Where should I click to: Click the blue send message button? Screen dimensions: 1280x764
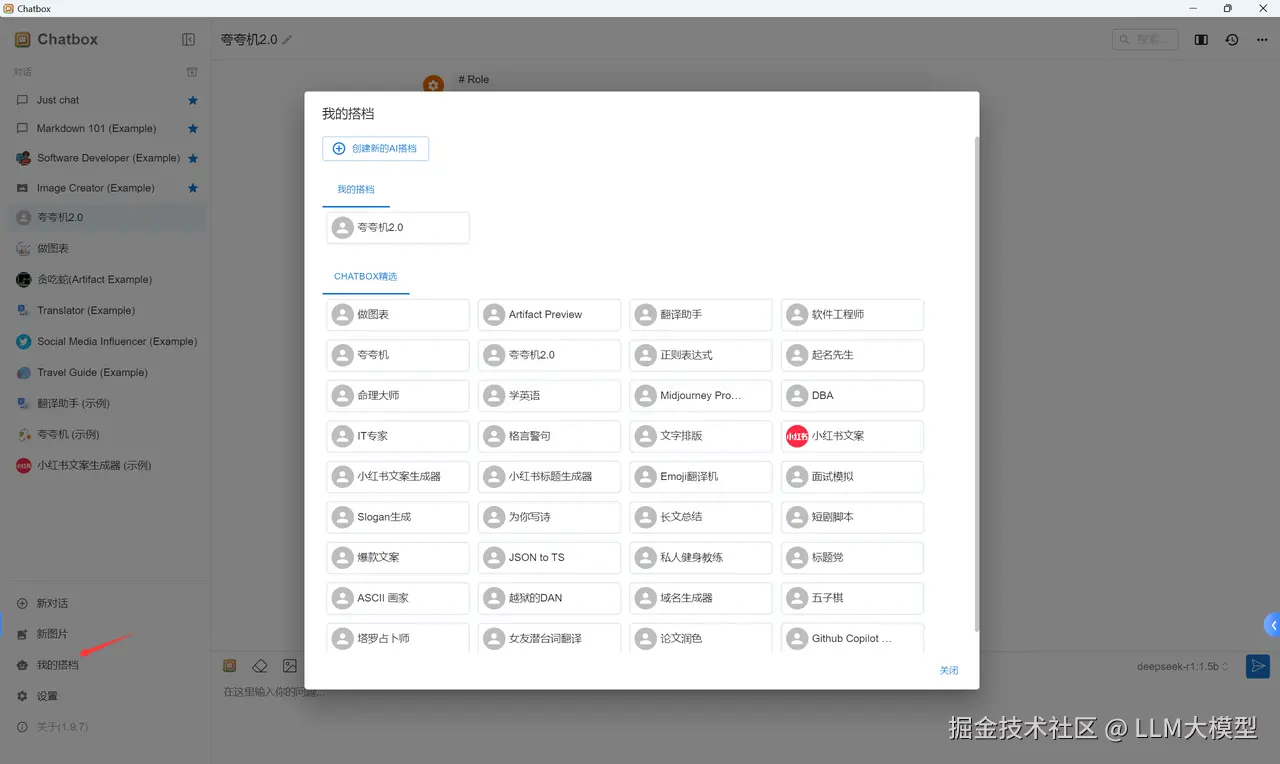1257,666
